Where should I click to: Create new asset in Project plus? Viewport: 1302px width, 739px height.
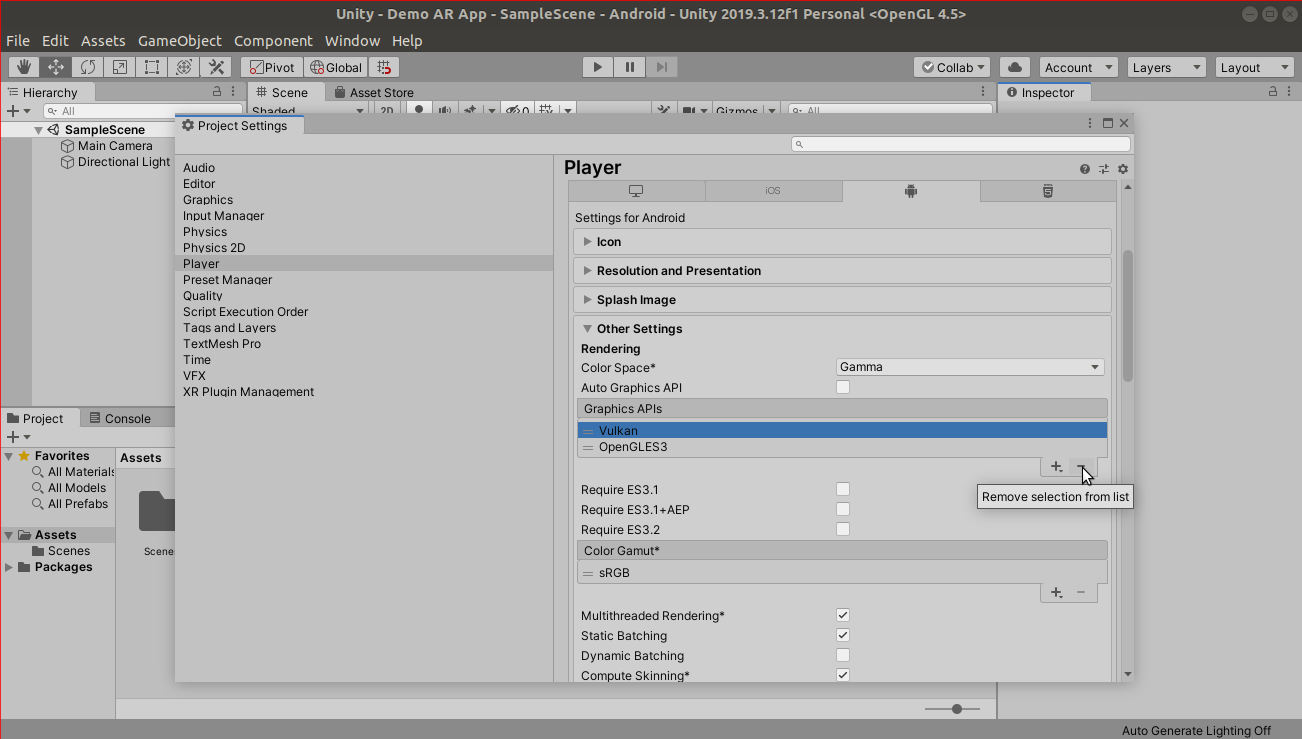click(x=17, y=437)
